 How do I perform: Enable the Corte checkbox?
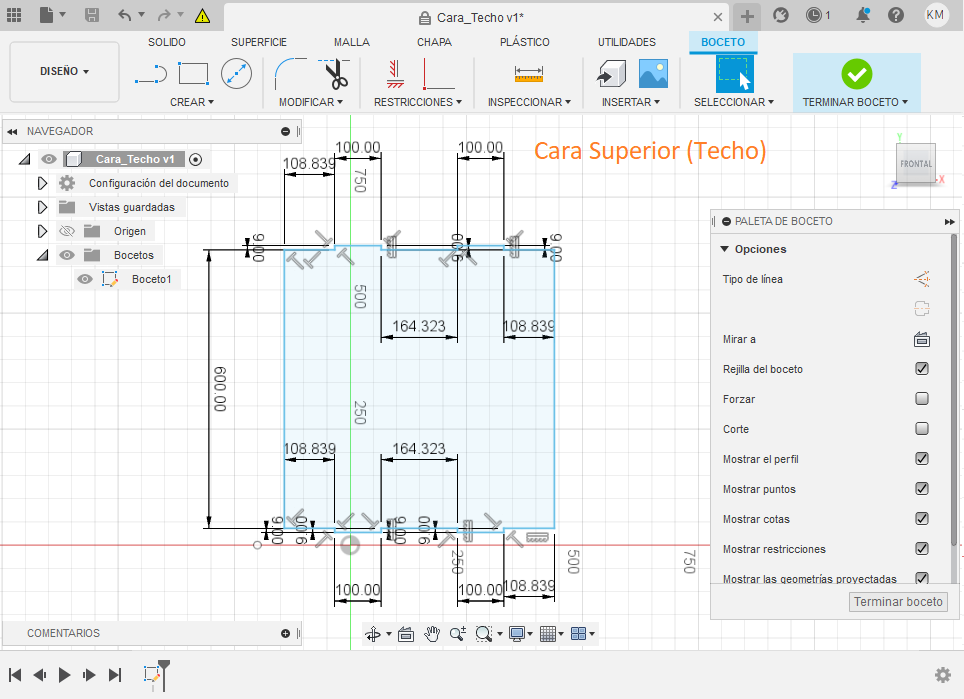pos(922,429)
